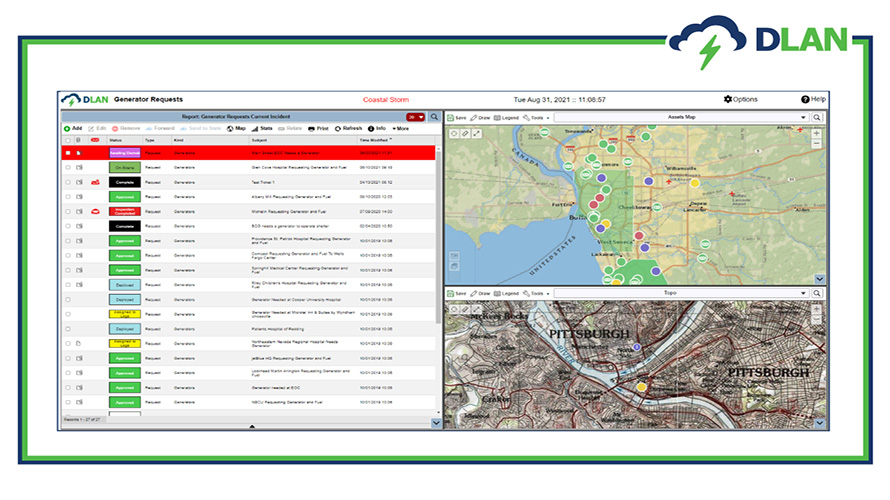
Task: Select the Cooper University Hospital row checkbox
Action: point(68,300)
